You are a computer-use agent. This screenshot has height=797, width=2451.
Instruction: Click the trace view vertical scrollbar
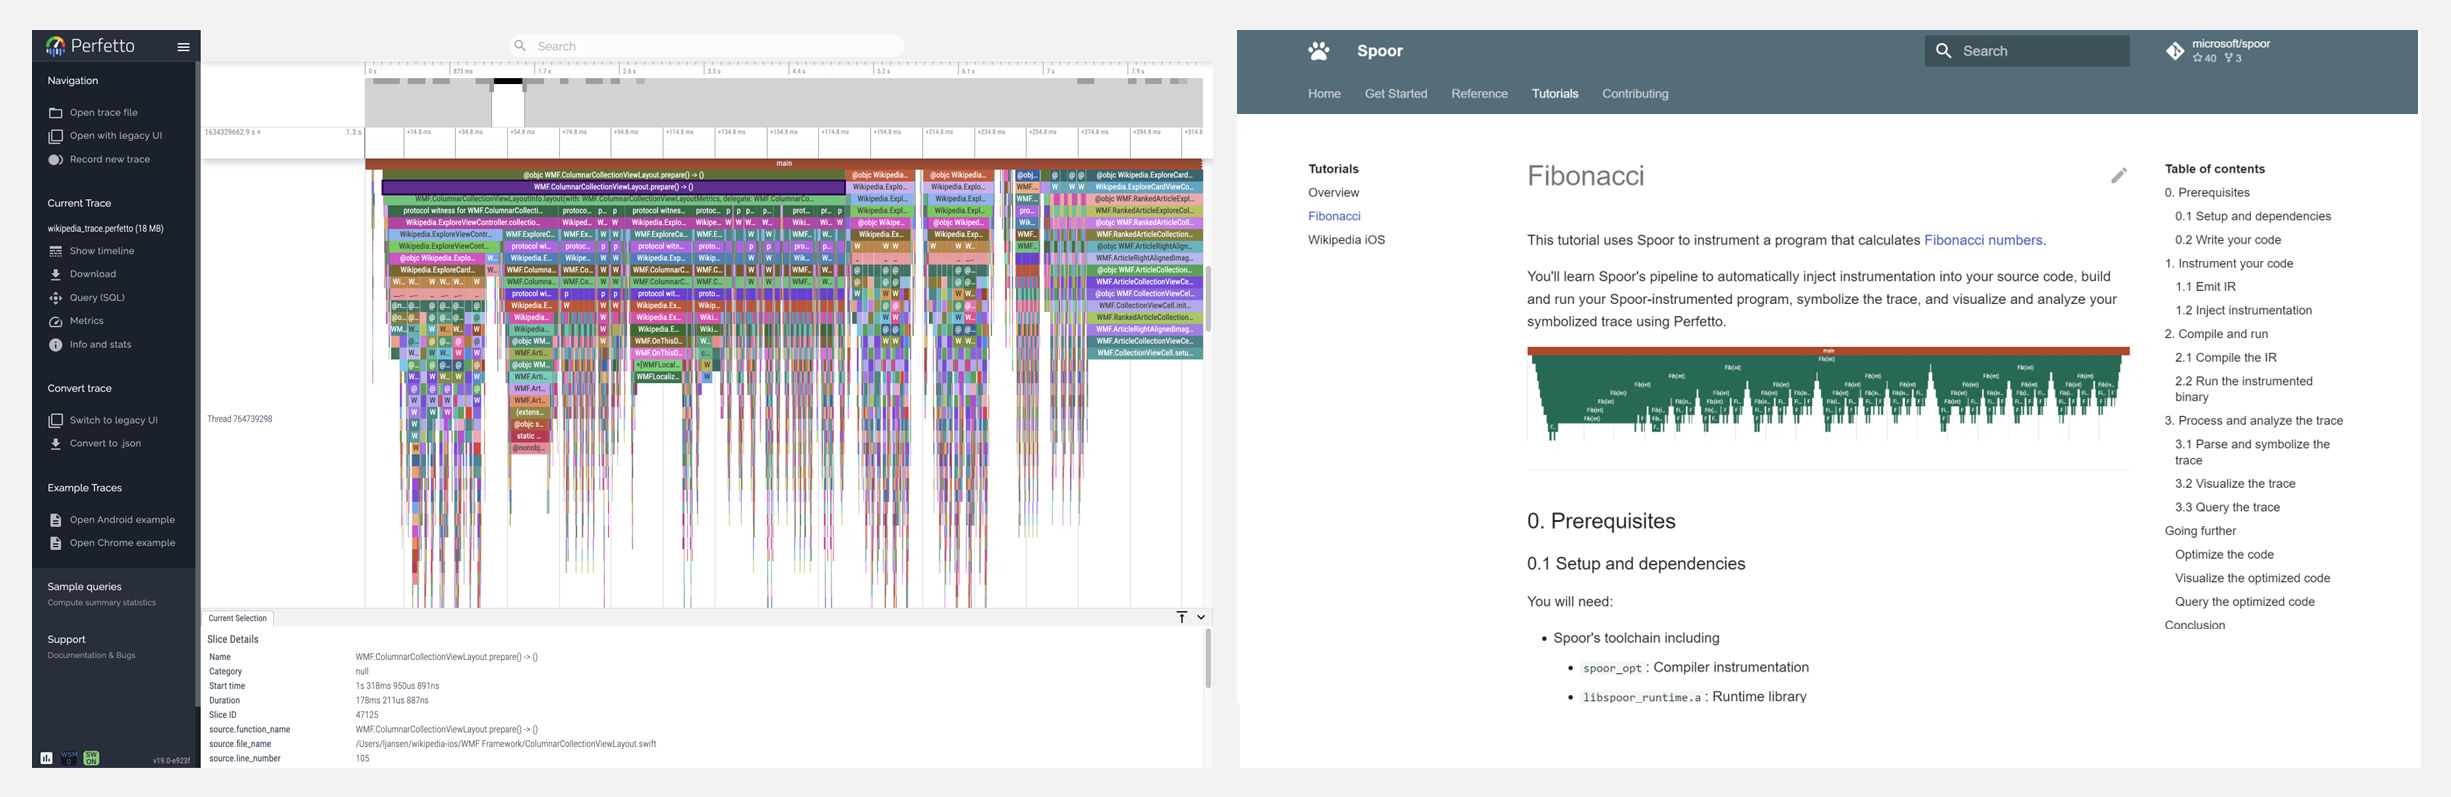click(1208, 298)
